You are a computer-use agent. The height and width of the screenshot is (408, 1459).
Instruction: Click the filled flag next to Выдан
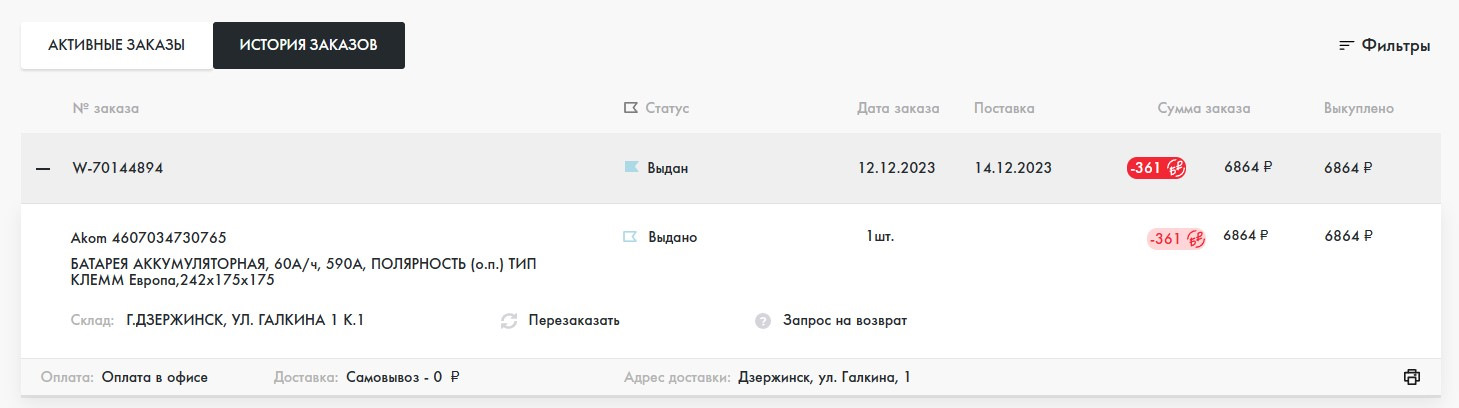click(631, 168)
